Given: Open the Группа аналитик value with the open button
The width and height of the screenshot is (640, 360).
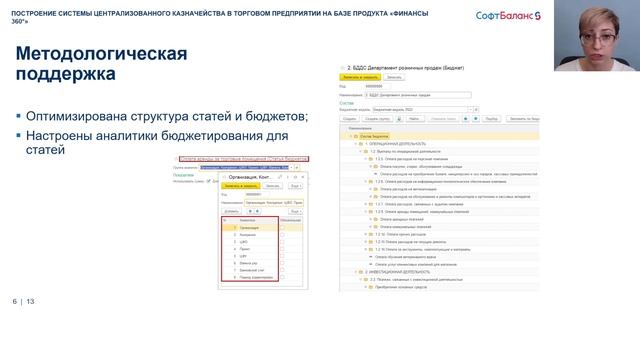Looking at the screenshot, I should 297,167.
